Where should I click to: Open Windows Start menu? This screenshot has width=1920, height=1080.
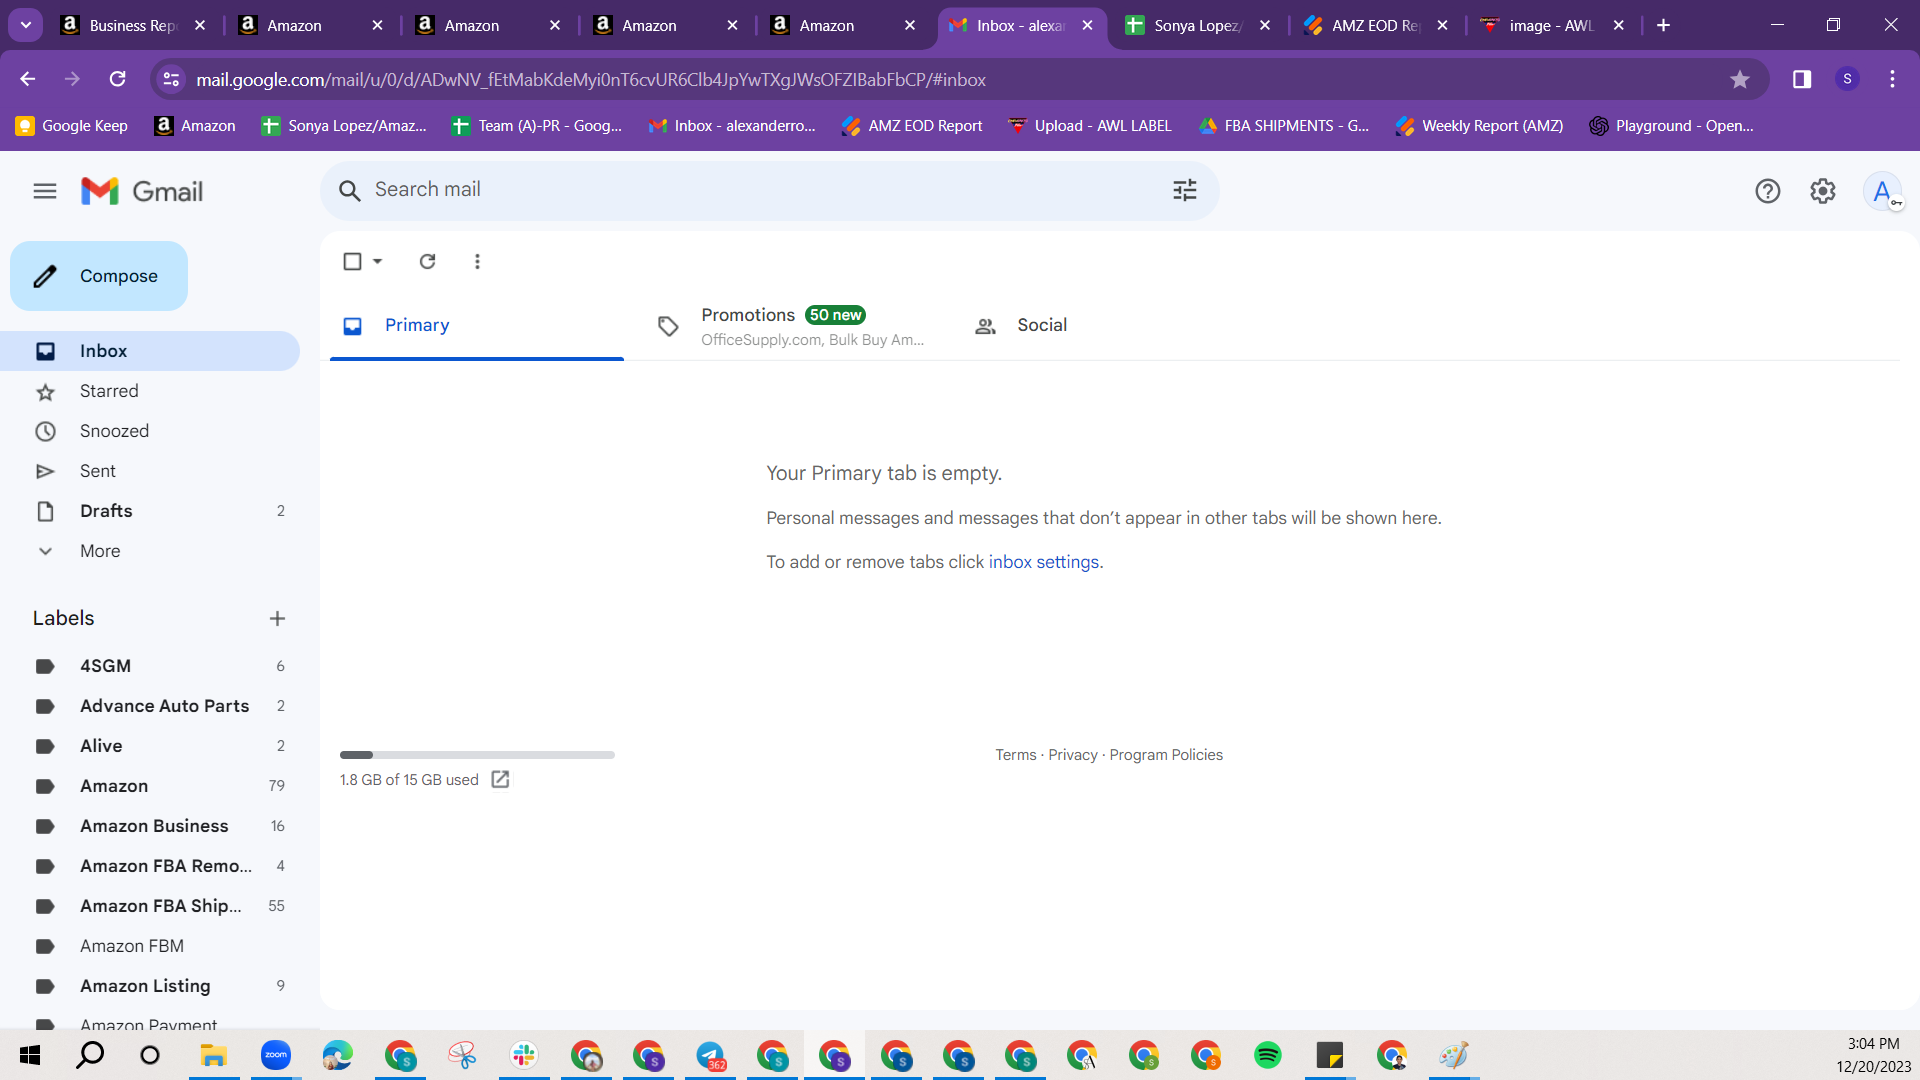tap(30, 1055)
